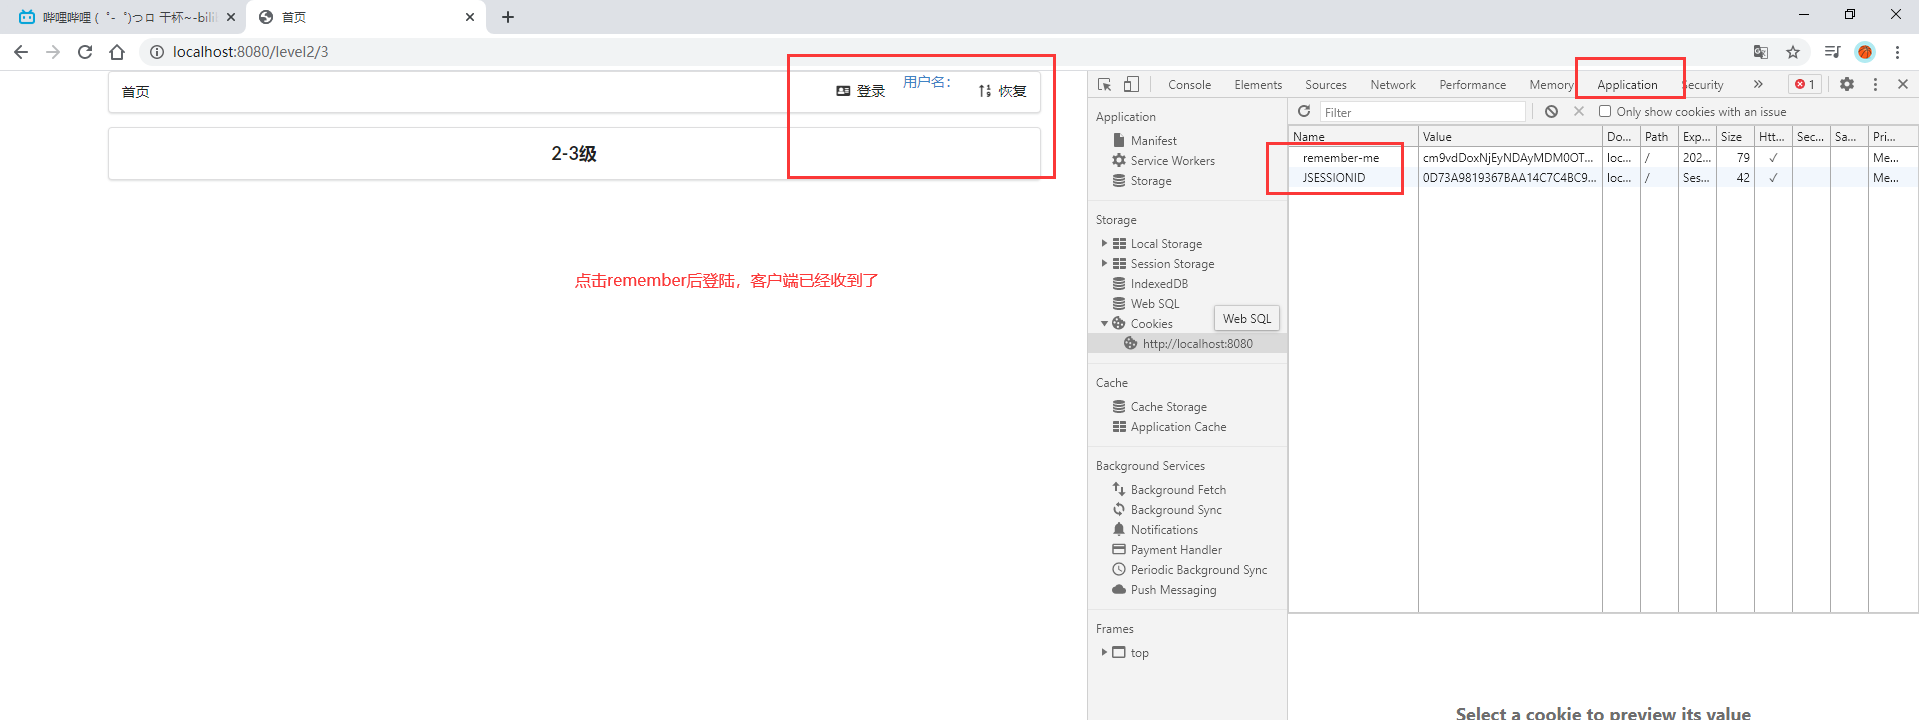
Task: Open the Chrome three-dot menu
Action: [x=1897, y=52]
